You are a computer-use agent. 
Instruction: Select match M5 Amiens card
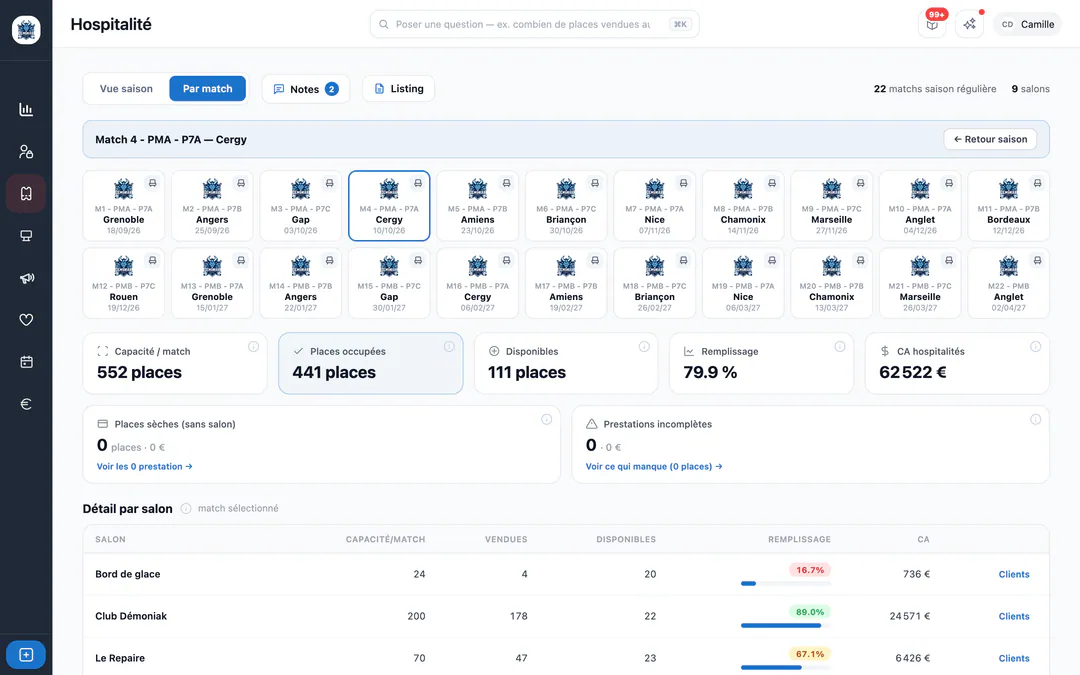coord(477,206)
